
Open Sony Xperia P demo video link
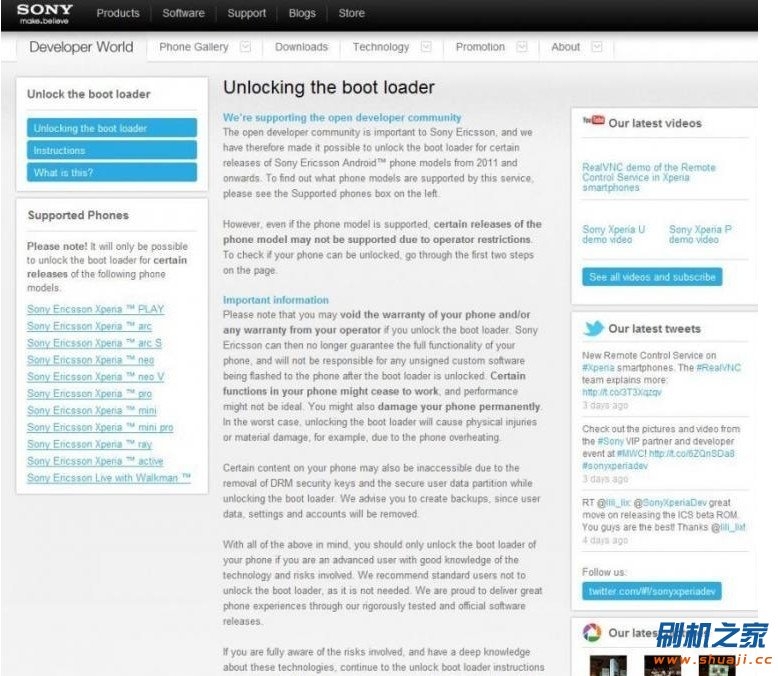(700, 234)
